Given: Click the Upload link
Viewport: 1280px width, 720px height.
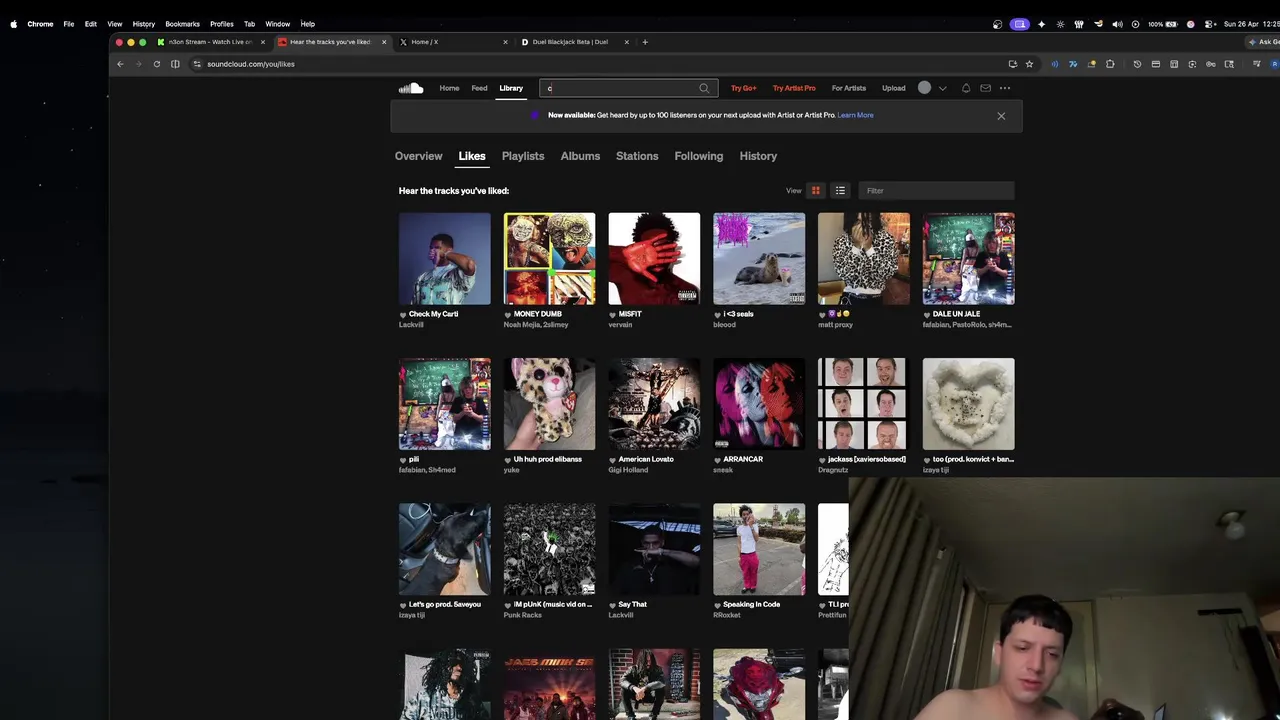Looking at the screenshot, I should [x=894, y=88].
